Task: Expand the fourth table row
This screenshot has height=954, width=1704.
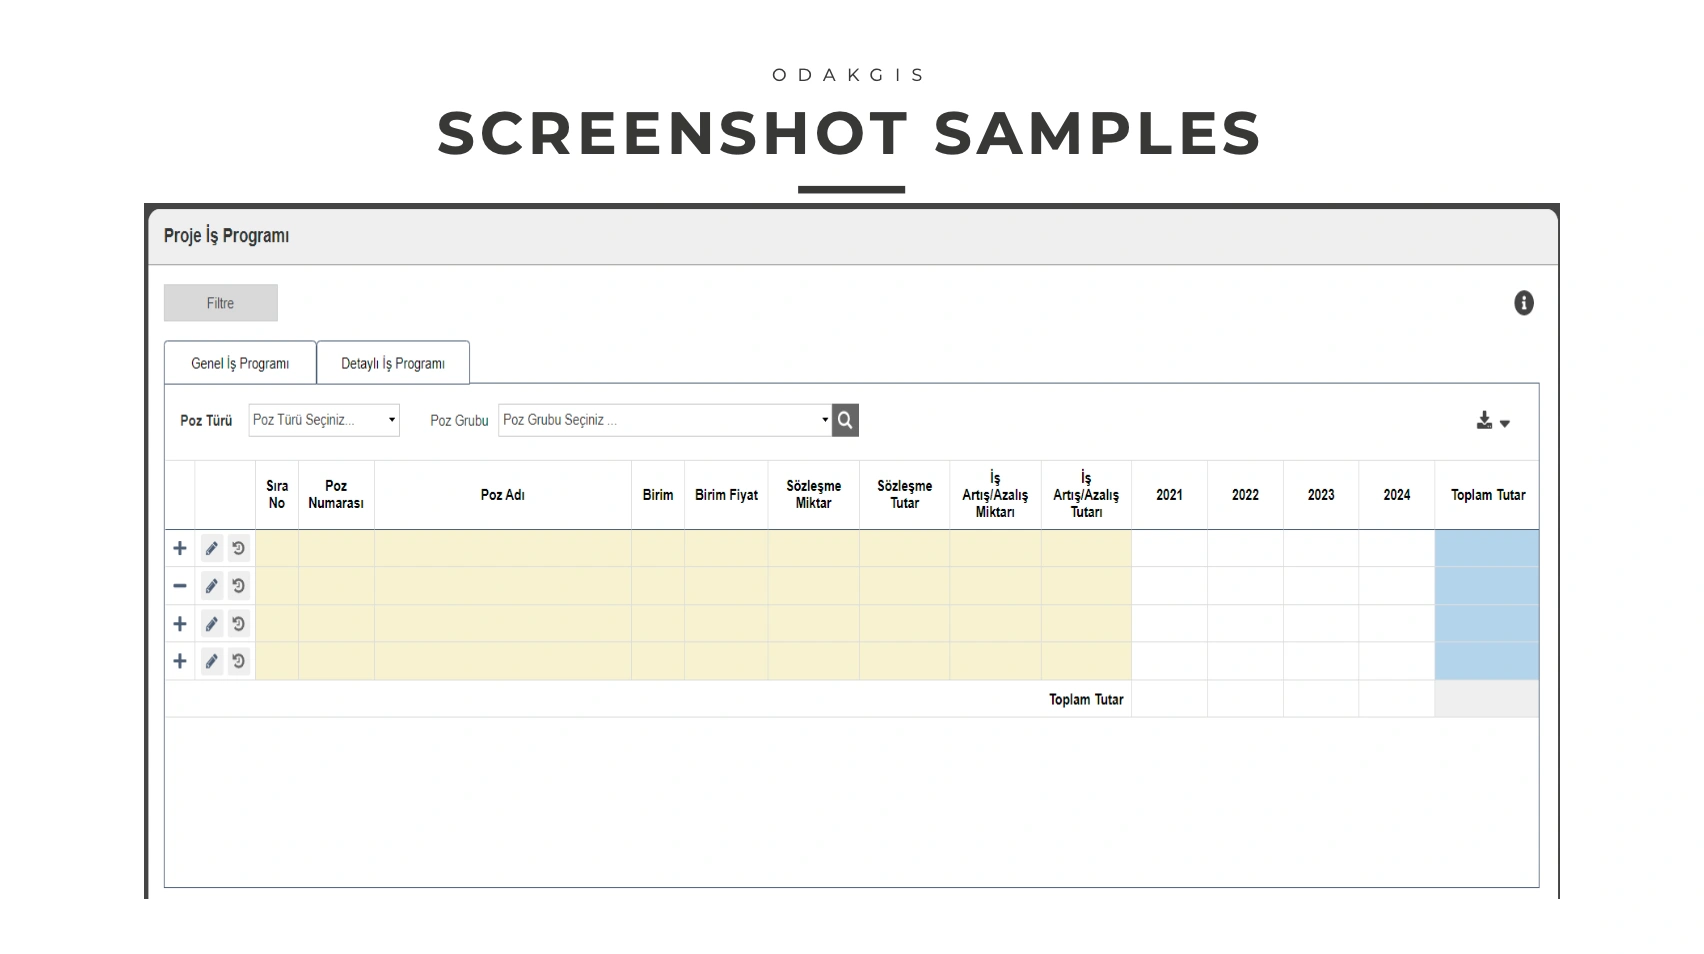Action: click(180, 661)
